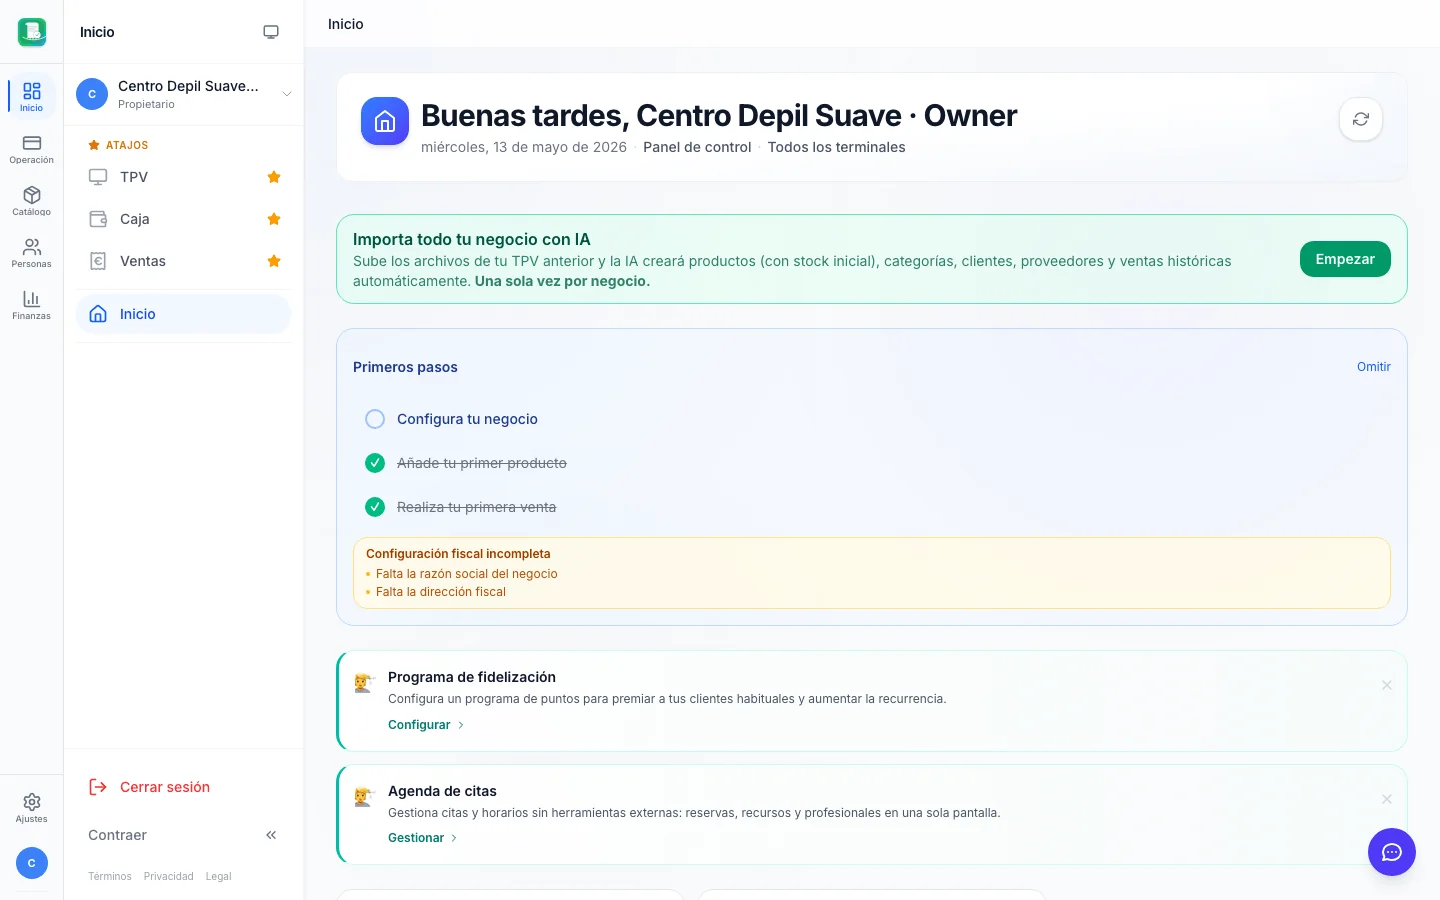Click Empezar to import with IA
The width and height of the screenshot is (1440, 900).
[1345, 259]
